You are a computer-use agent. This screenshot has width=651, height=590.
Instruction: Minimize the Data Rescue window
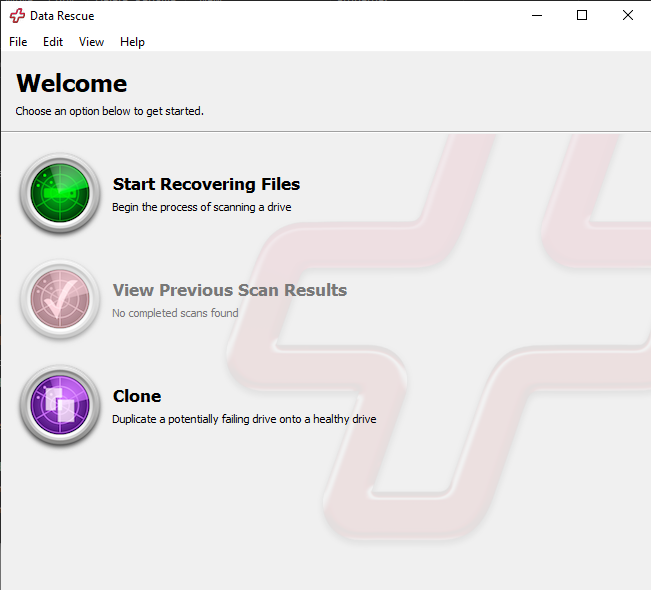(x=537, y=15)
